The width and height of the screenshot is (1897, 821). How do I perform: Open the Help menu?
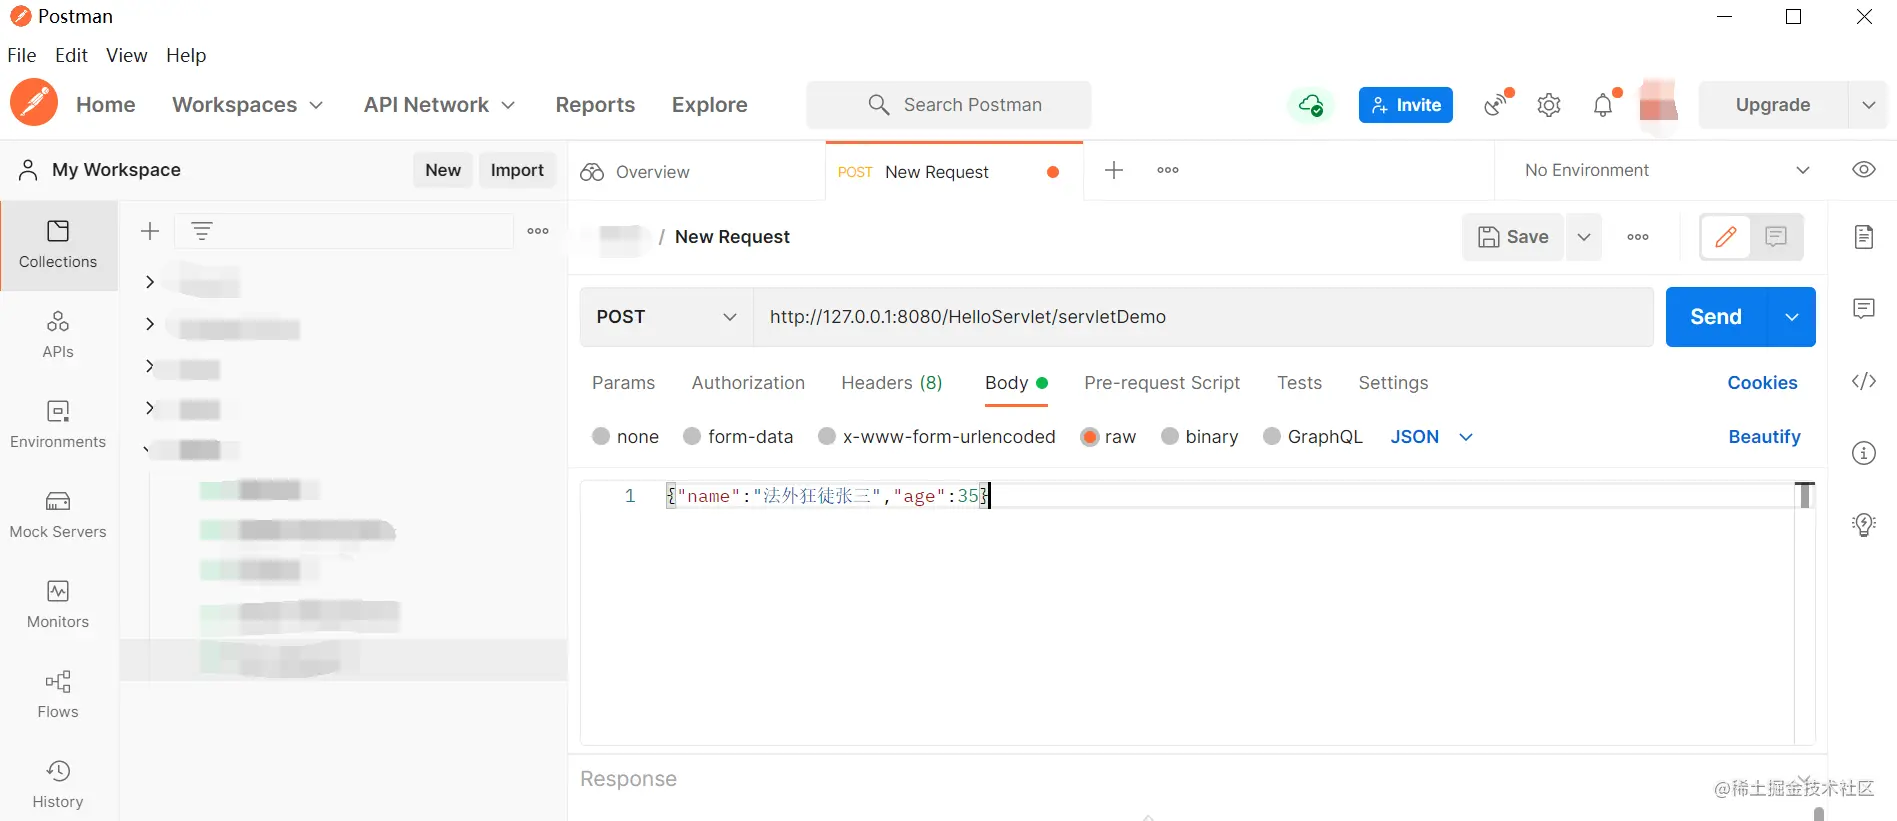coord(186,55)
